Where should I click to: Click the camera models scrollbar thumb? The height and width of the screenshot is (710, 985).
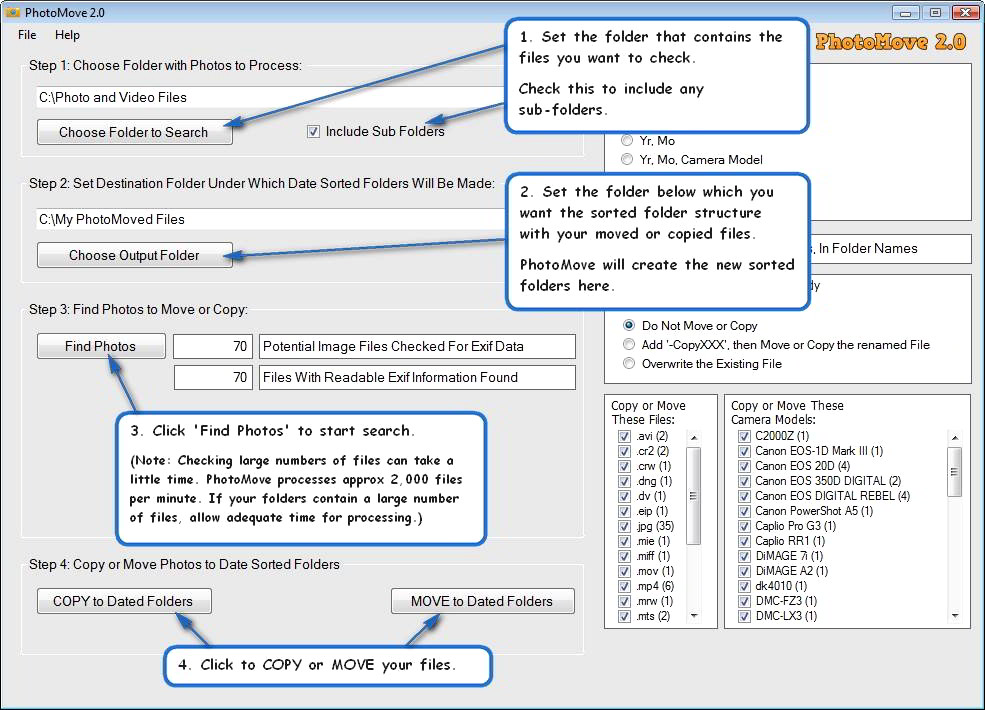tap(955, 472)
